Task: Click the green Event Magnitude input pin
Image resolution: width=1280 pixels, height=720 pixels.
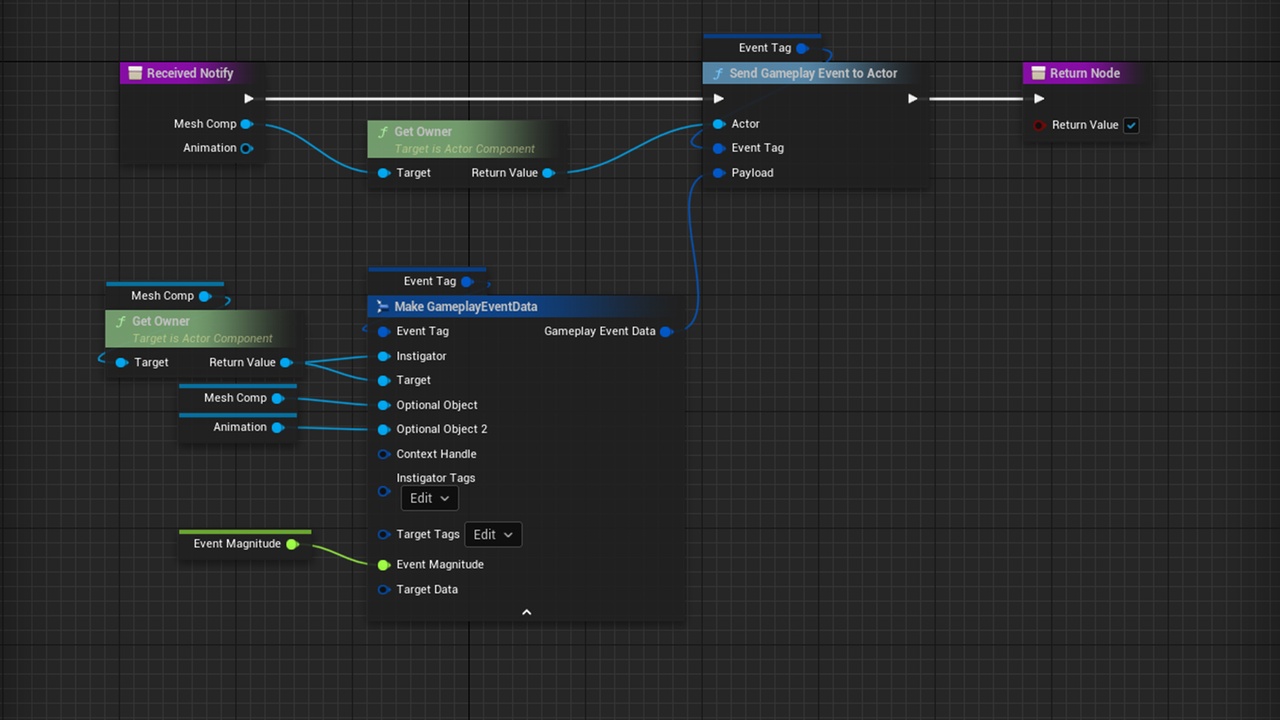Action: pos(383,565)
